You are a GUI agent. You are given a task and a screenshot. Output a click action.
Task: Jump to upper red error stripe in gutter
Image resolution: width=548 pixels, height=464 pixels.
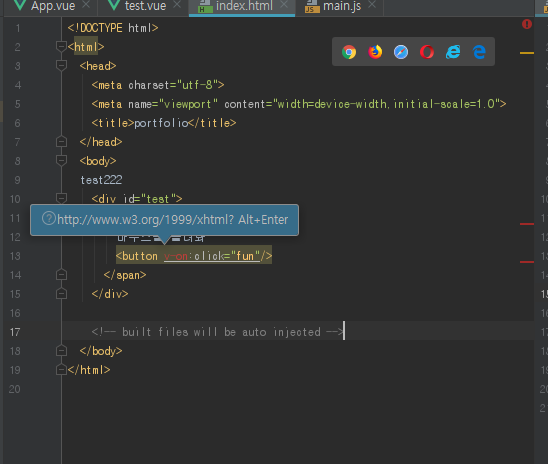[527, 224]
